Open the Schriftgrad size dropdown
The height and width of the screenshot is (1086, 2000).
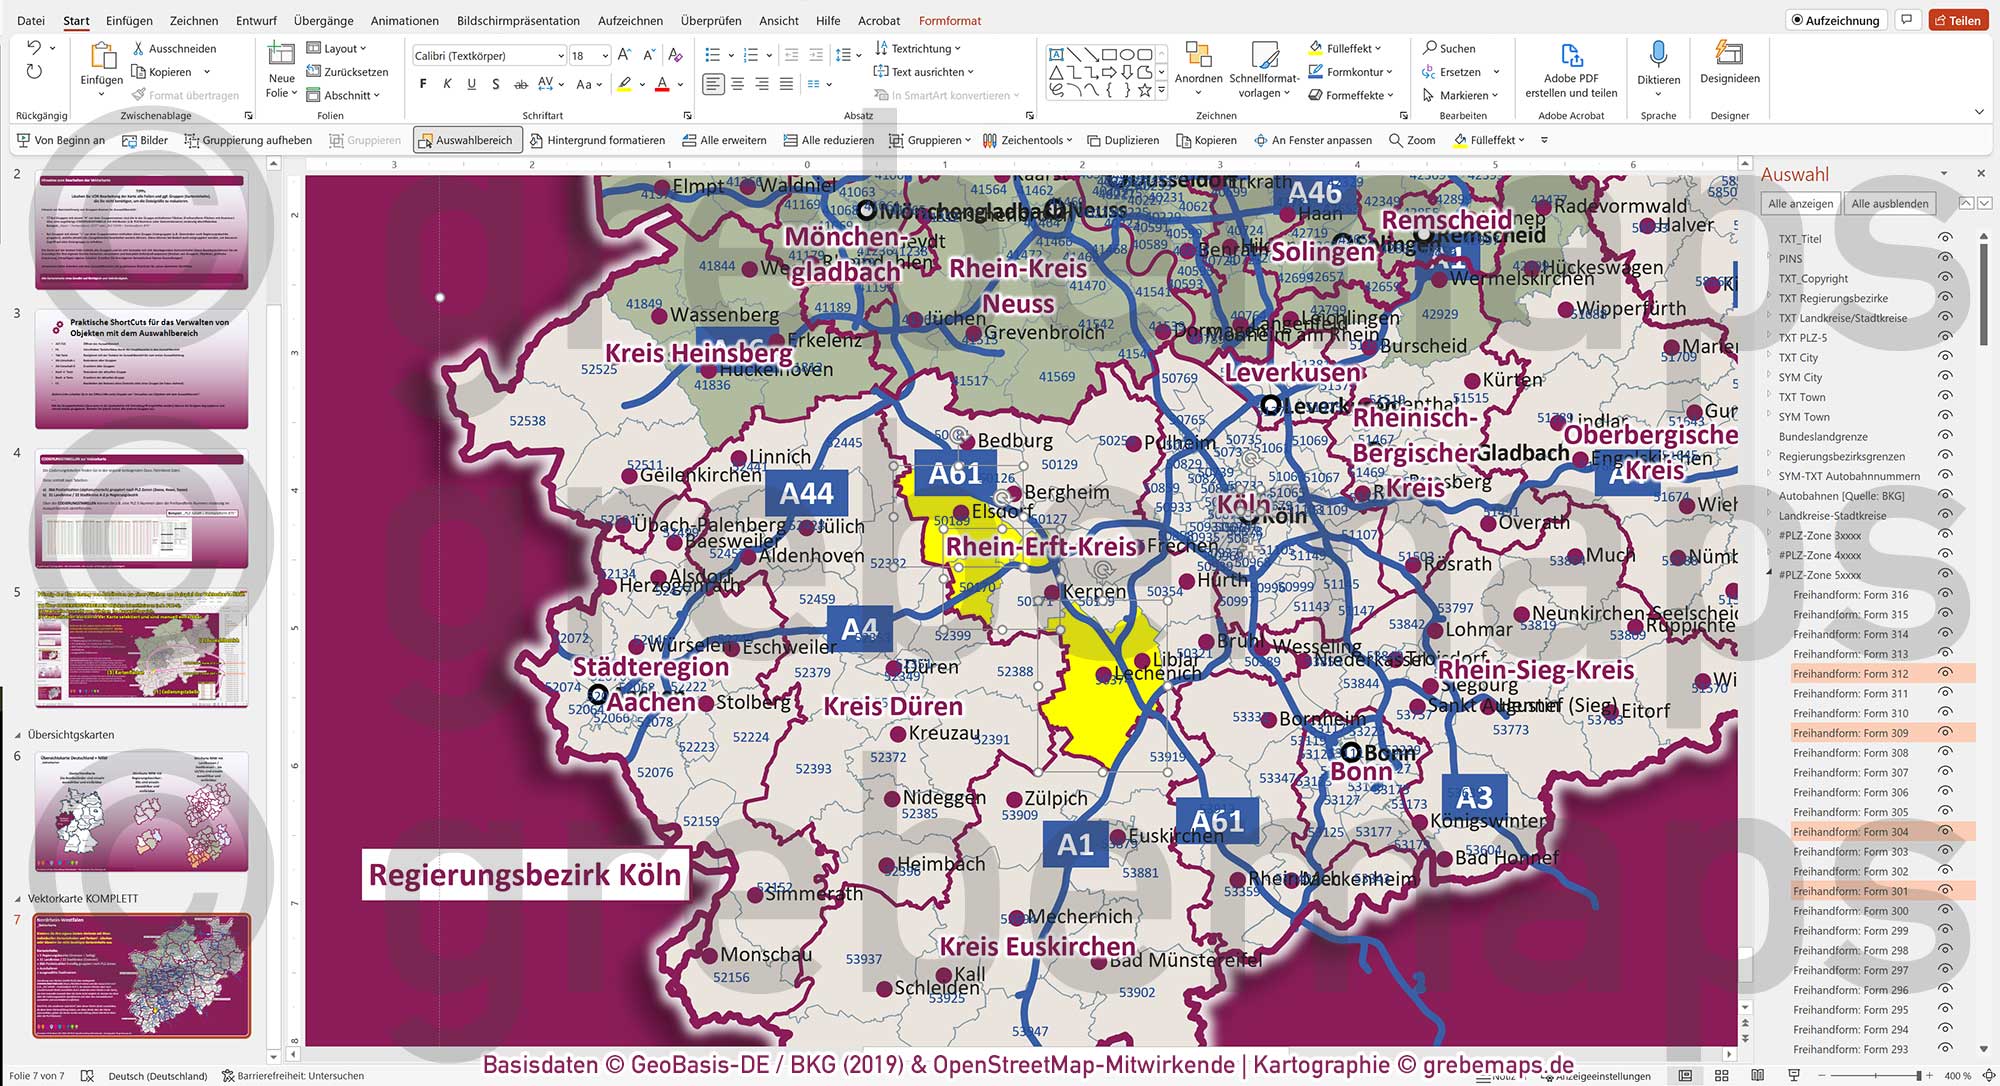[604, 55]
